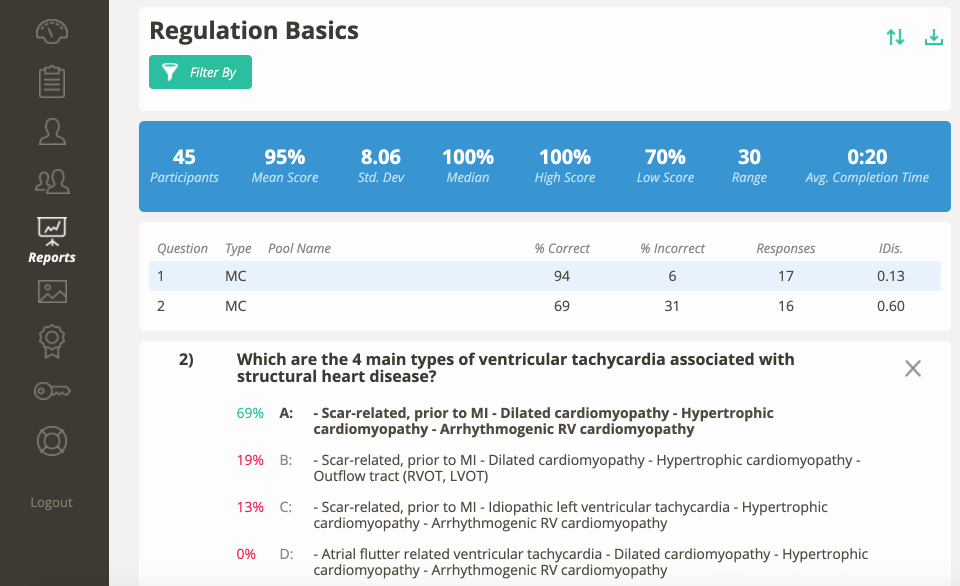Click the groups icon showing two people
960x586 pixels.
[51, 181]
